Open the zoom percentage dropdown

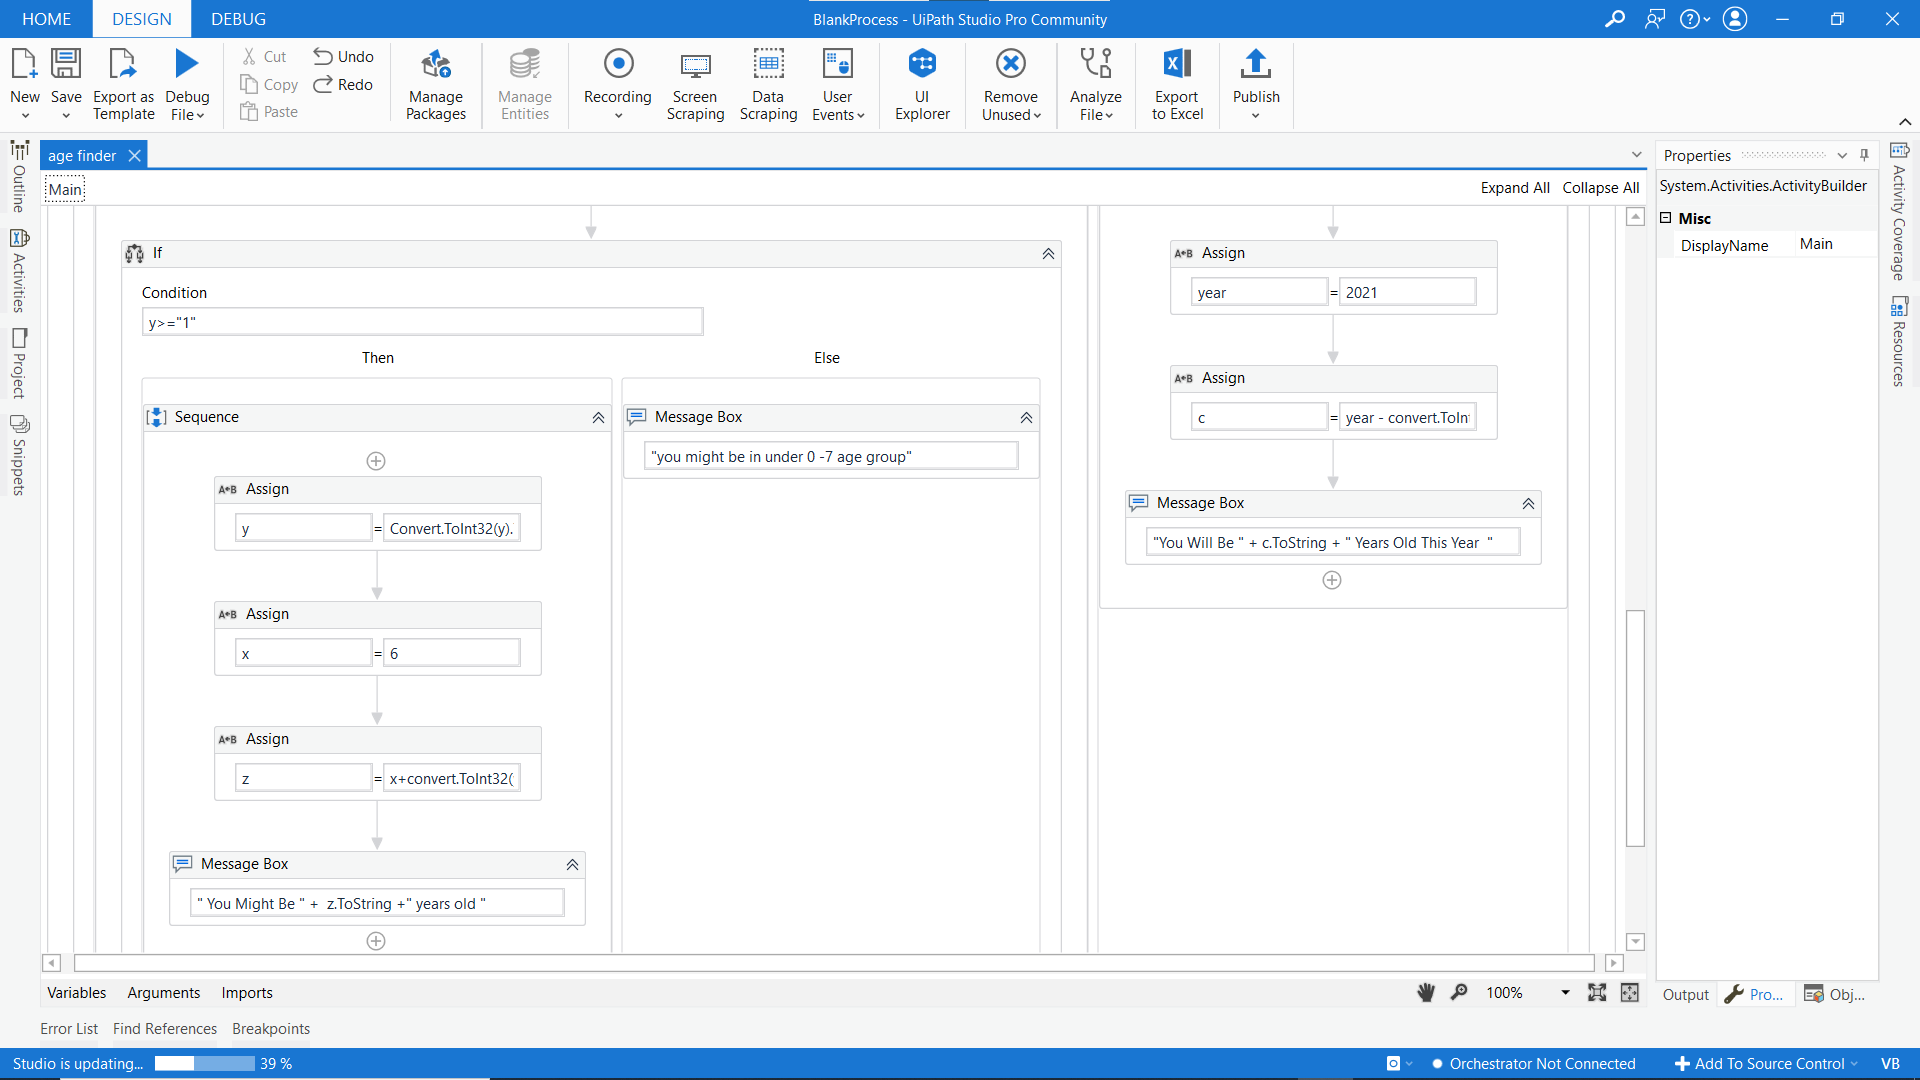[1565, 992]
